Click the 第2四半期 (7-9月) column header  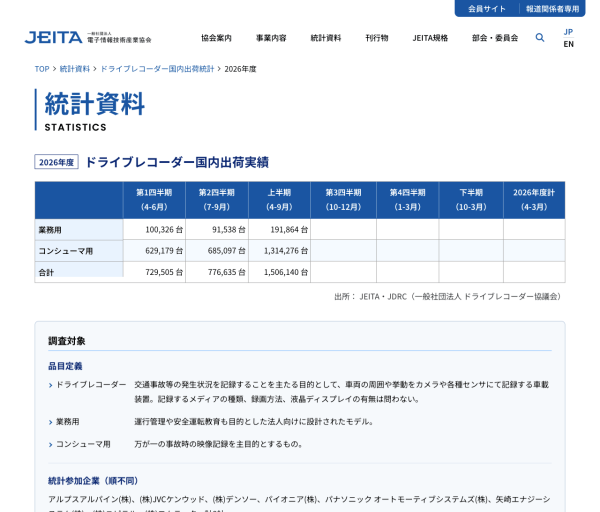click(x=217, y=200)
